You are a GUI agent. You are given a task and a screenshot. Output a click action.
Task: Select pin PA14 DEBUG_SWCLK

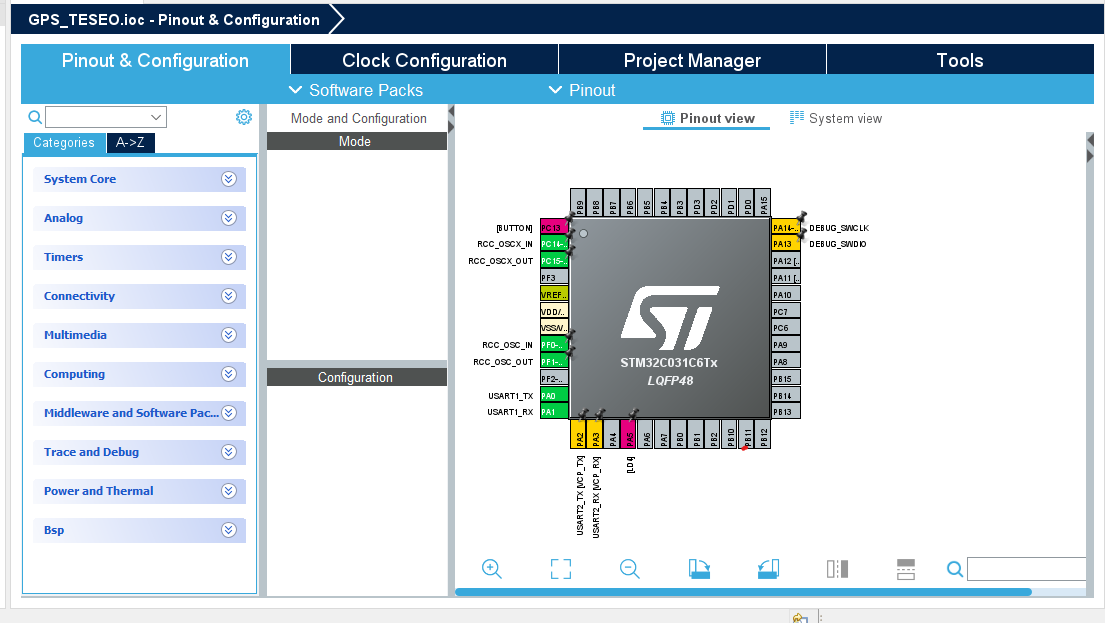pyautogui.click(x=786, y=227)
